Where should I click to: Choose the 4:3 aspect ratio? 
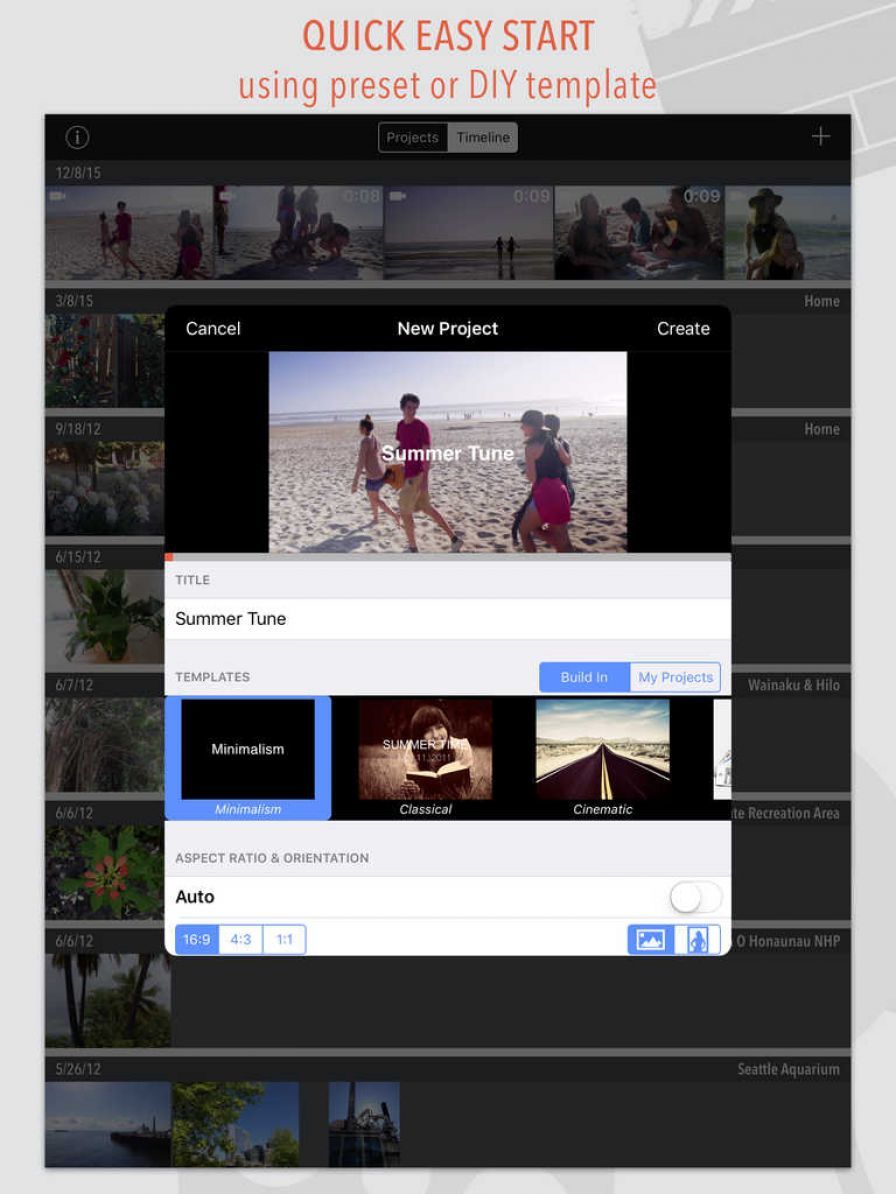point(241,940)
